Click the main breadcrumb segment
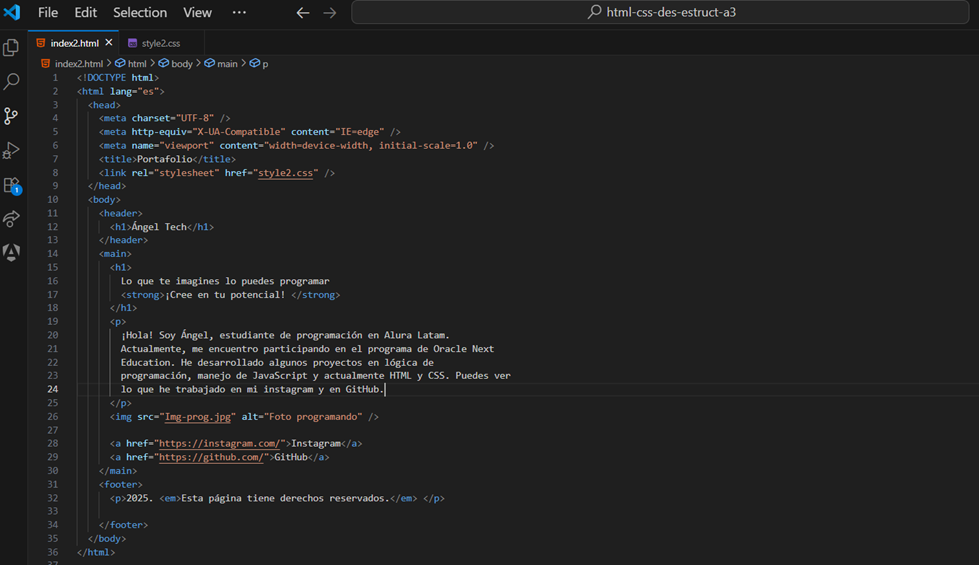Image resolution: width=979 pixels, height=565 pixels. point(221,64)
